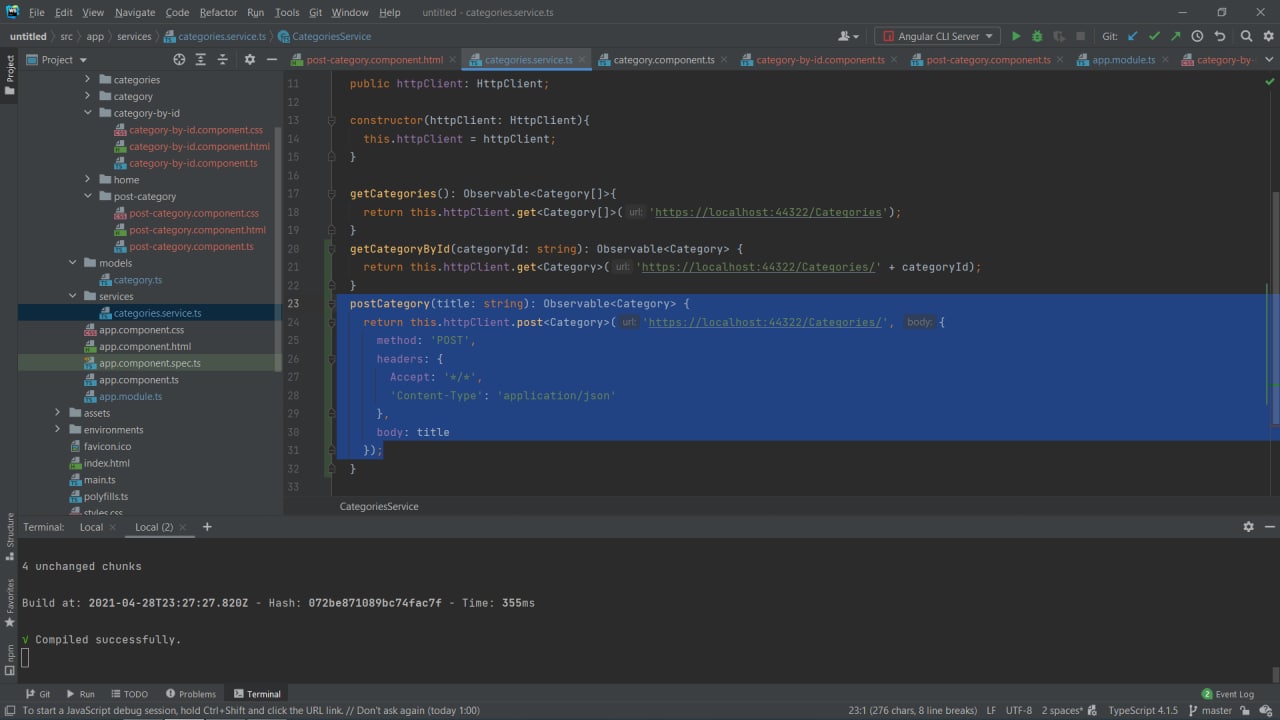Viewport: 1280px width, 720px height.
Task: Open the localhost Categories URL in getCategories
Action: coord(768,212)
